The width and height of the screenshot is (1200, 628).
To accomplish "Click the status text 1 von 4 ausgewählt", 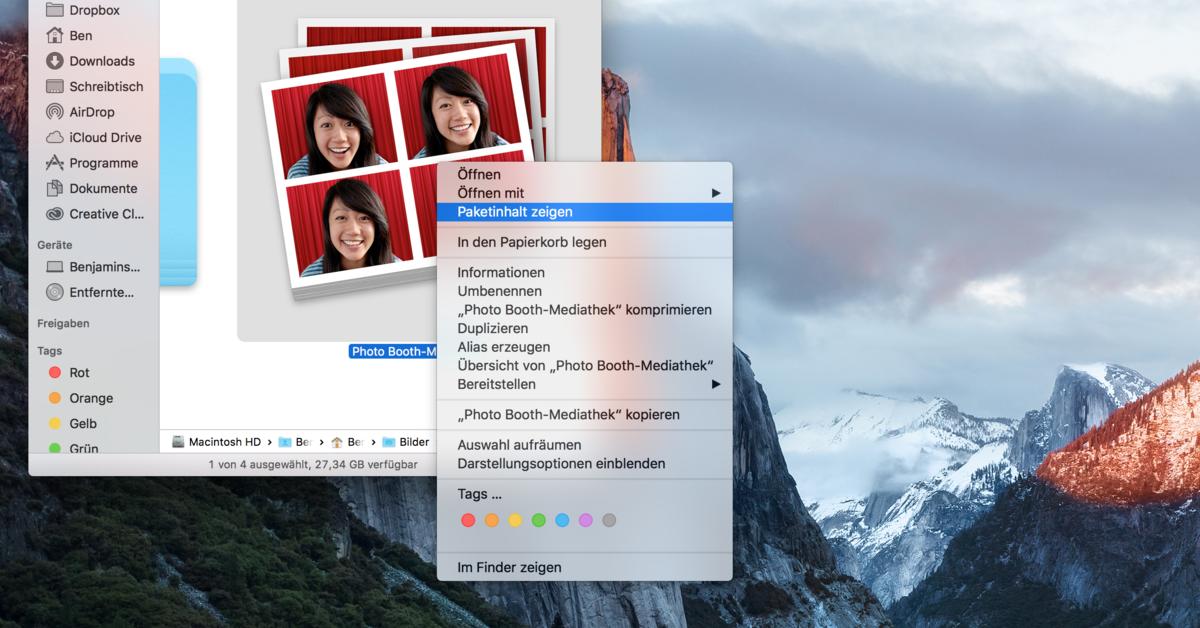I will [313, 465].
